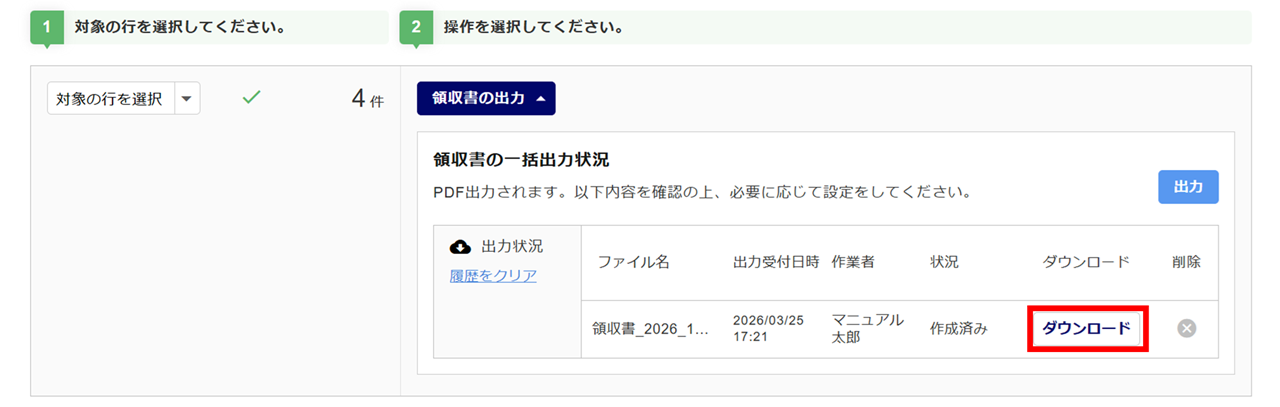Click the delete X icon for the receipt file
The height and width of the screenshot is (407, 1280).
click(x=1186, y=328)
